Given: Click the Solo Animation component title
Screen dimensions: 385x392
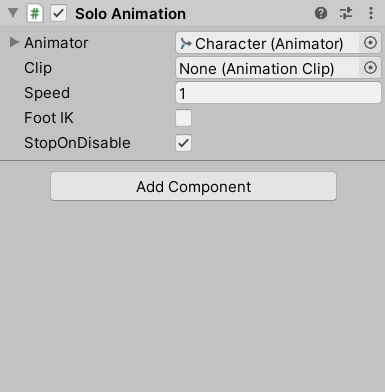Looking at the screenshot, I should (130, 14).
